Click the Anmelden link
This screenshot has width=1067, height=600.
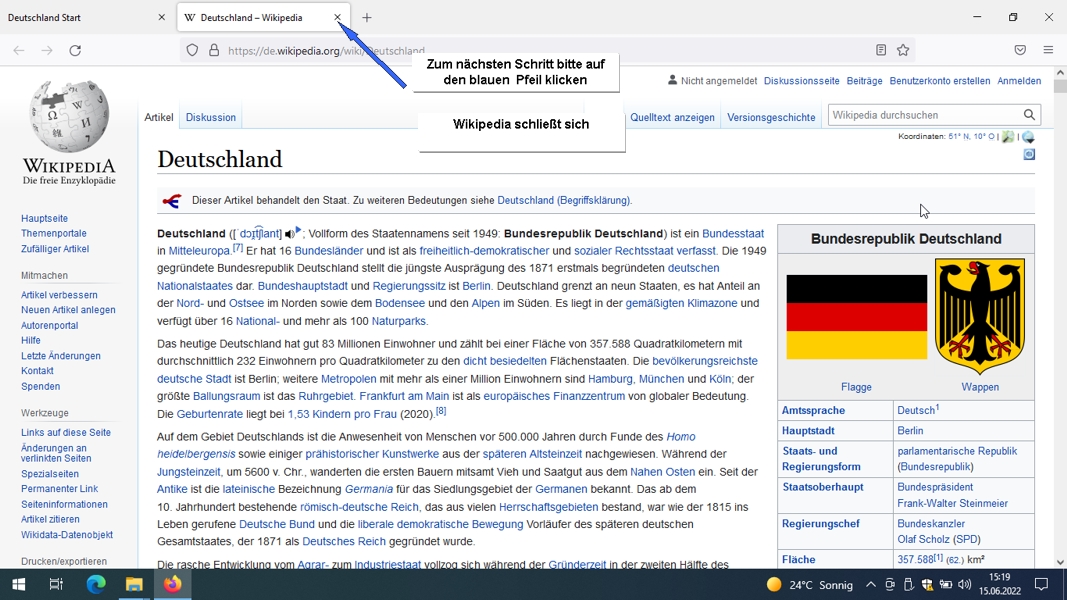pyautogui.click(x=1019, y=81)
